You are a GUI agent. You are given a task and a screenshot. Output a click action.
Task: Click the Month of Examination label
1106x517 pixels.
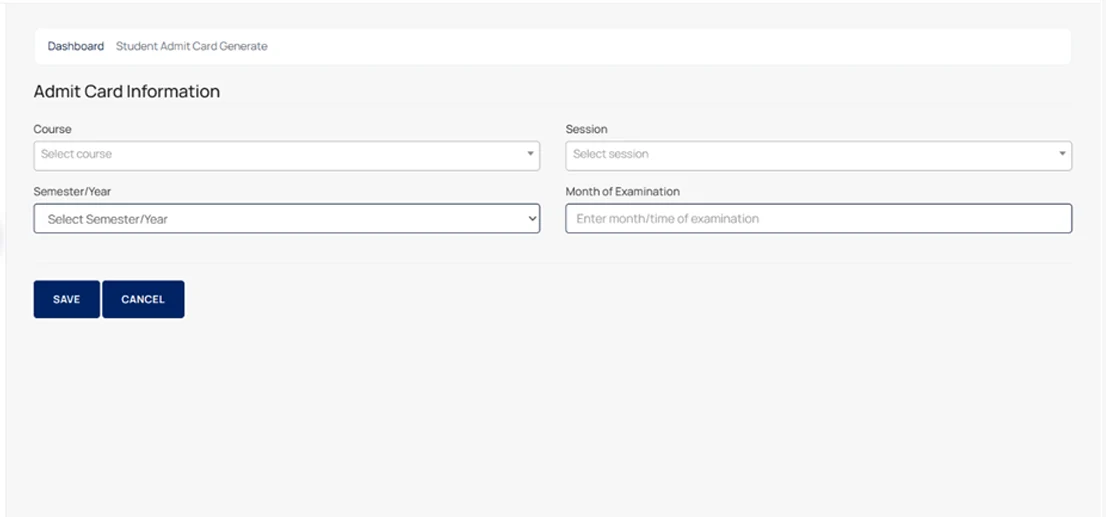pos(622,191)
